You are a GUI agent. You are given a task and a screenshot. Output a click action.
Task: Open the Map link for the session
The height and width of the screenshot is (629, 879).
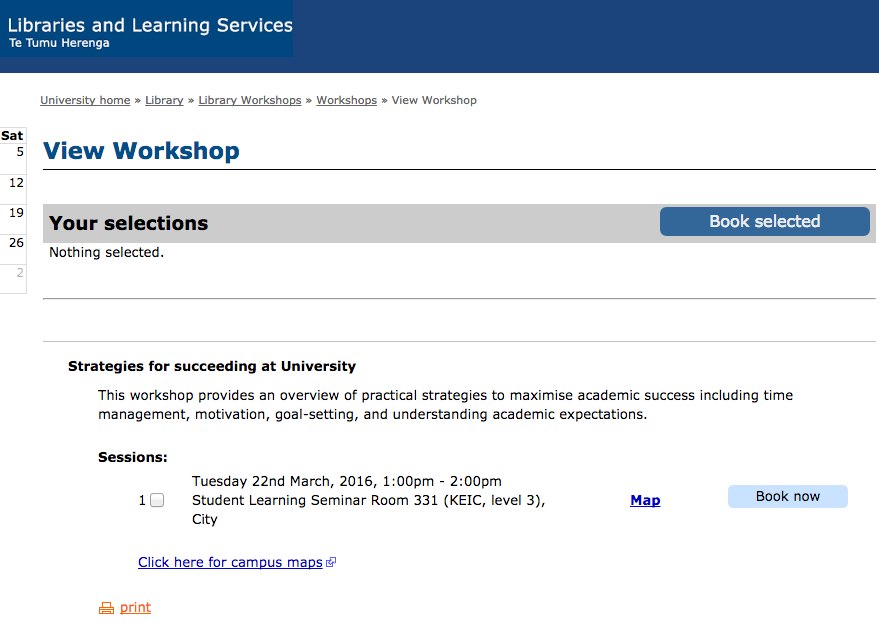click(x=645, y=500)
